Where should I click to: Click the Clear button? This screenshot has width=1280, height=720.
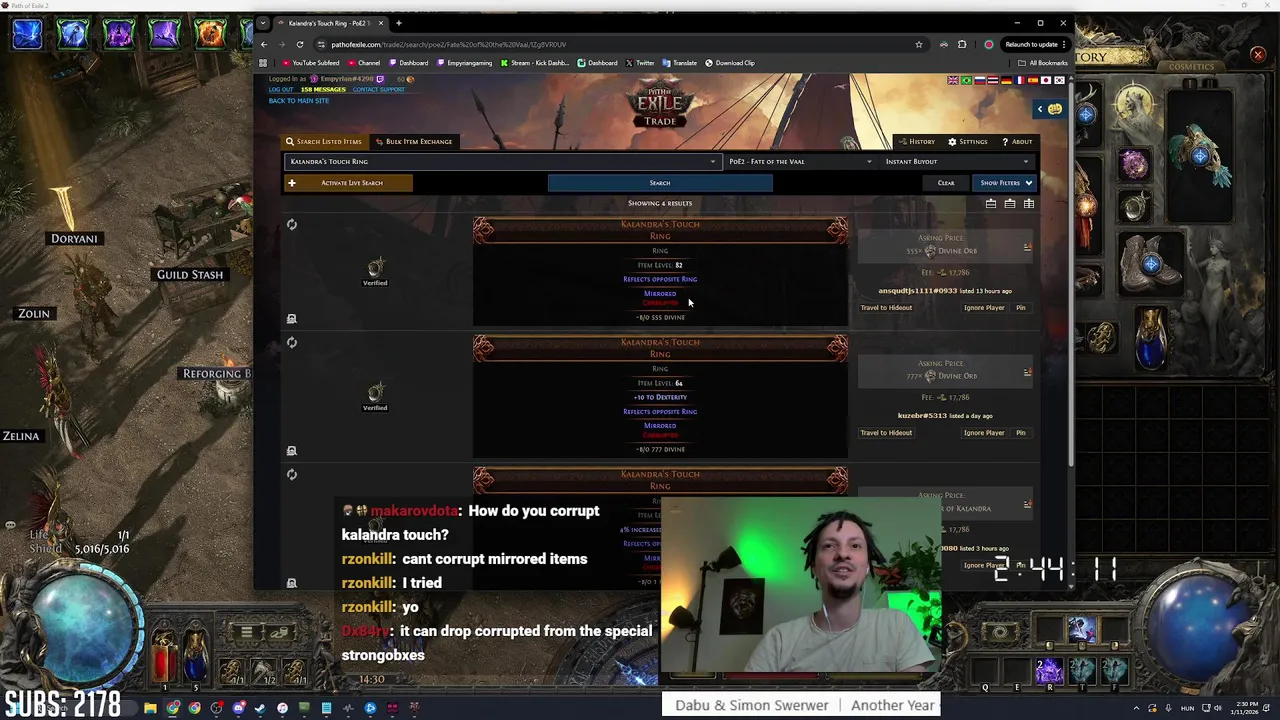coord(946,183)
